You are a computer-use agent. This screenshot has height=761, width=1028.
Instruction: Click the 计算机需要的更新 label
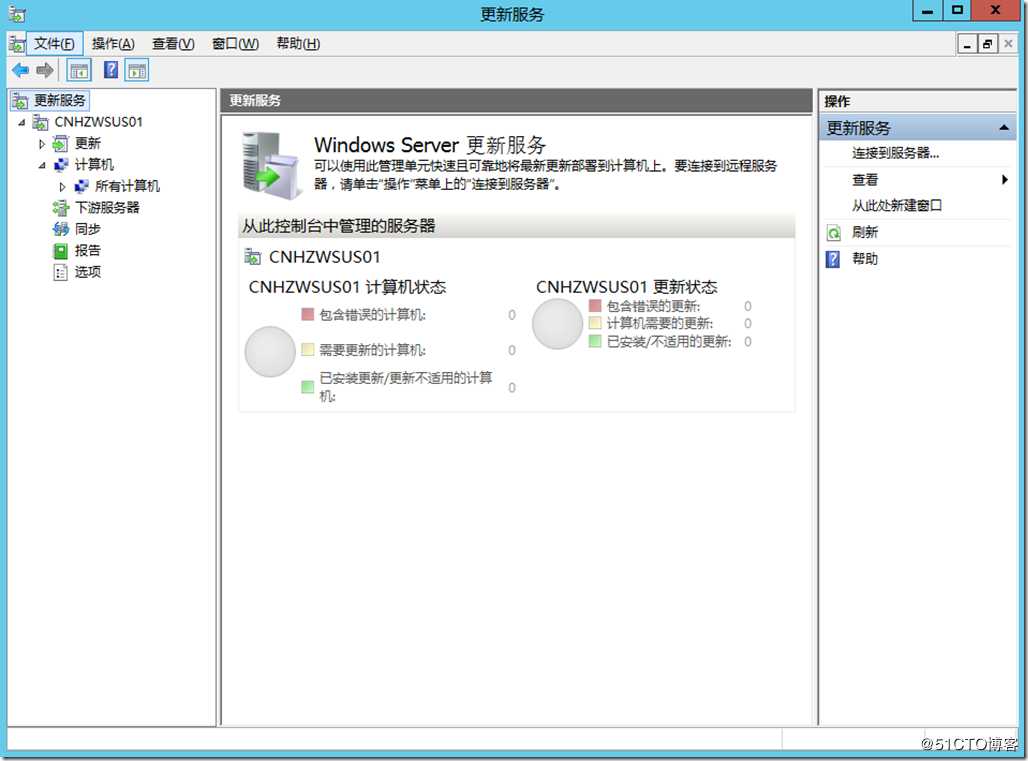coord(660,323)
